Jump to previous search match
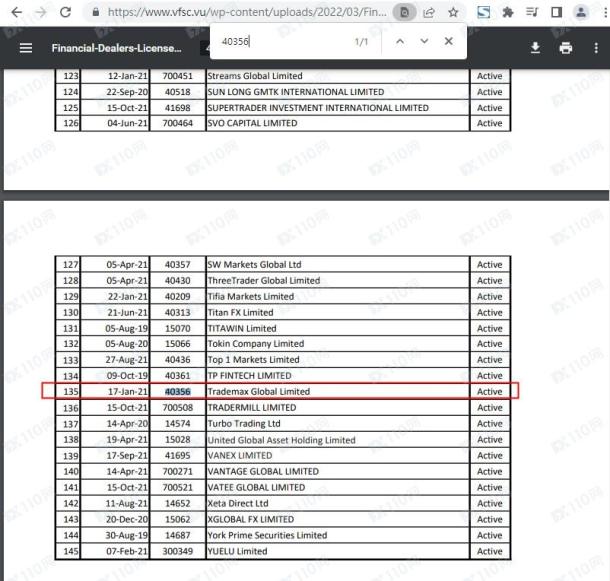610x581 pixels. point(400,41)
